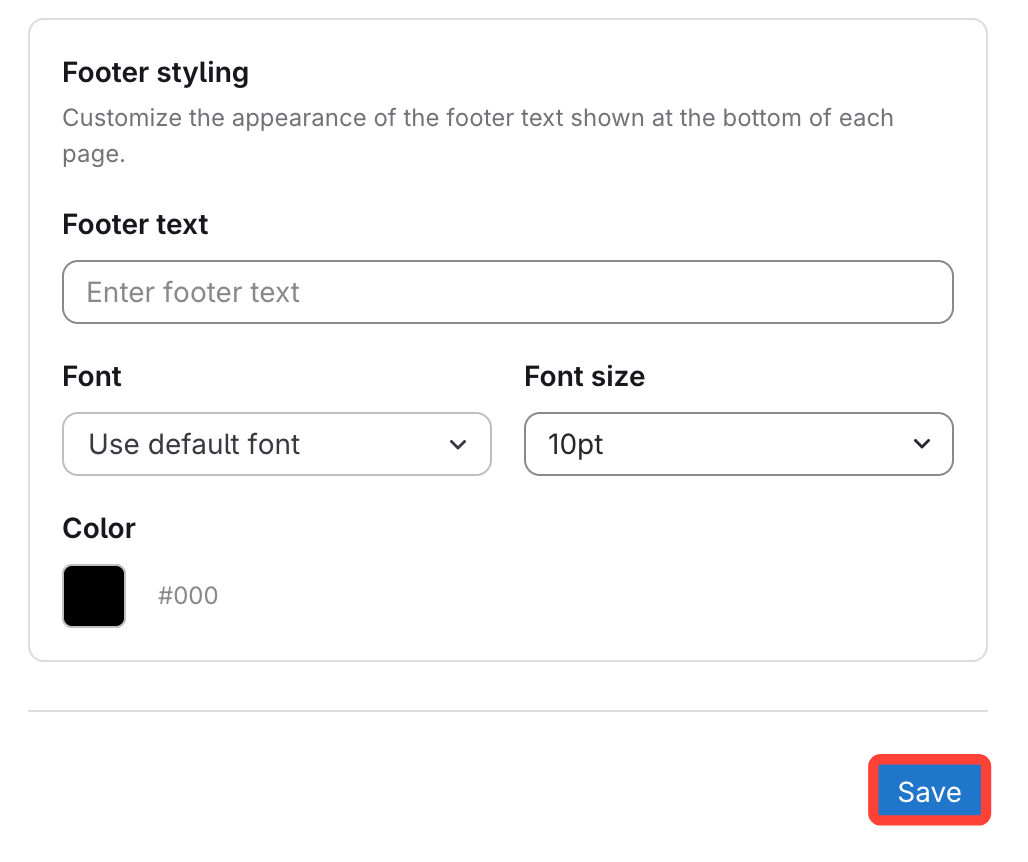
Task: Click the divider line above Save
Action: coord(507,711)
